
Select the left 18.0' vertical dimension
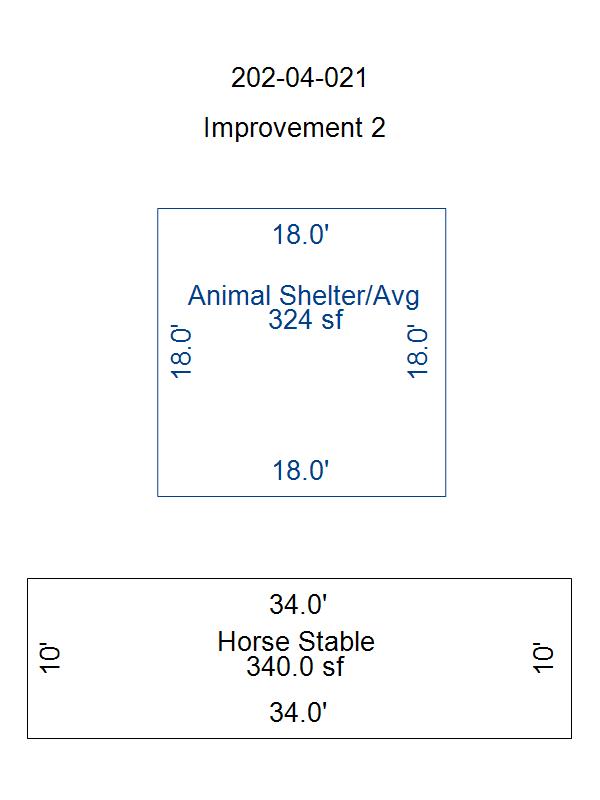pos(181,352)
